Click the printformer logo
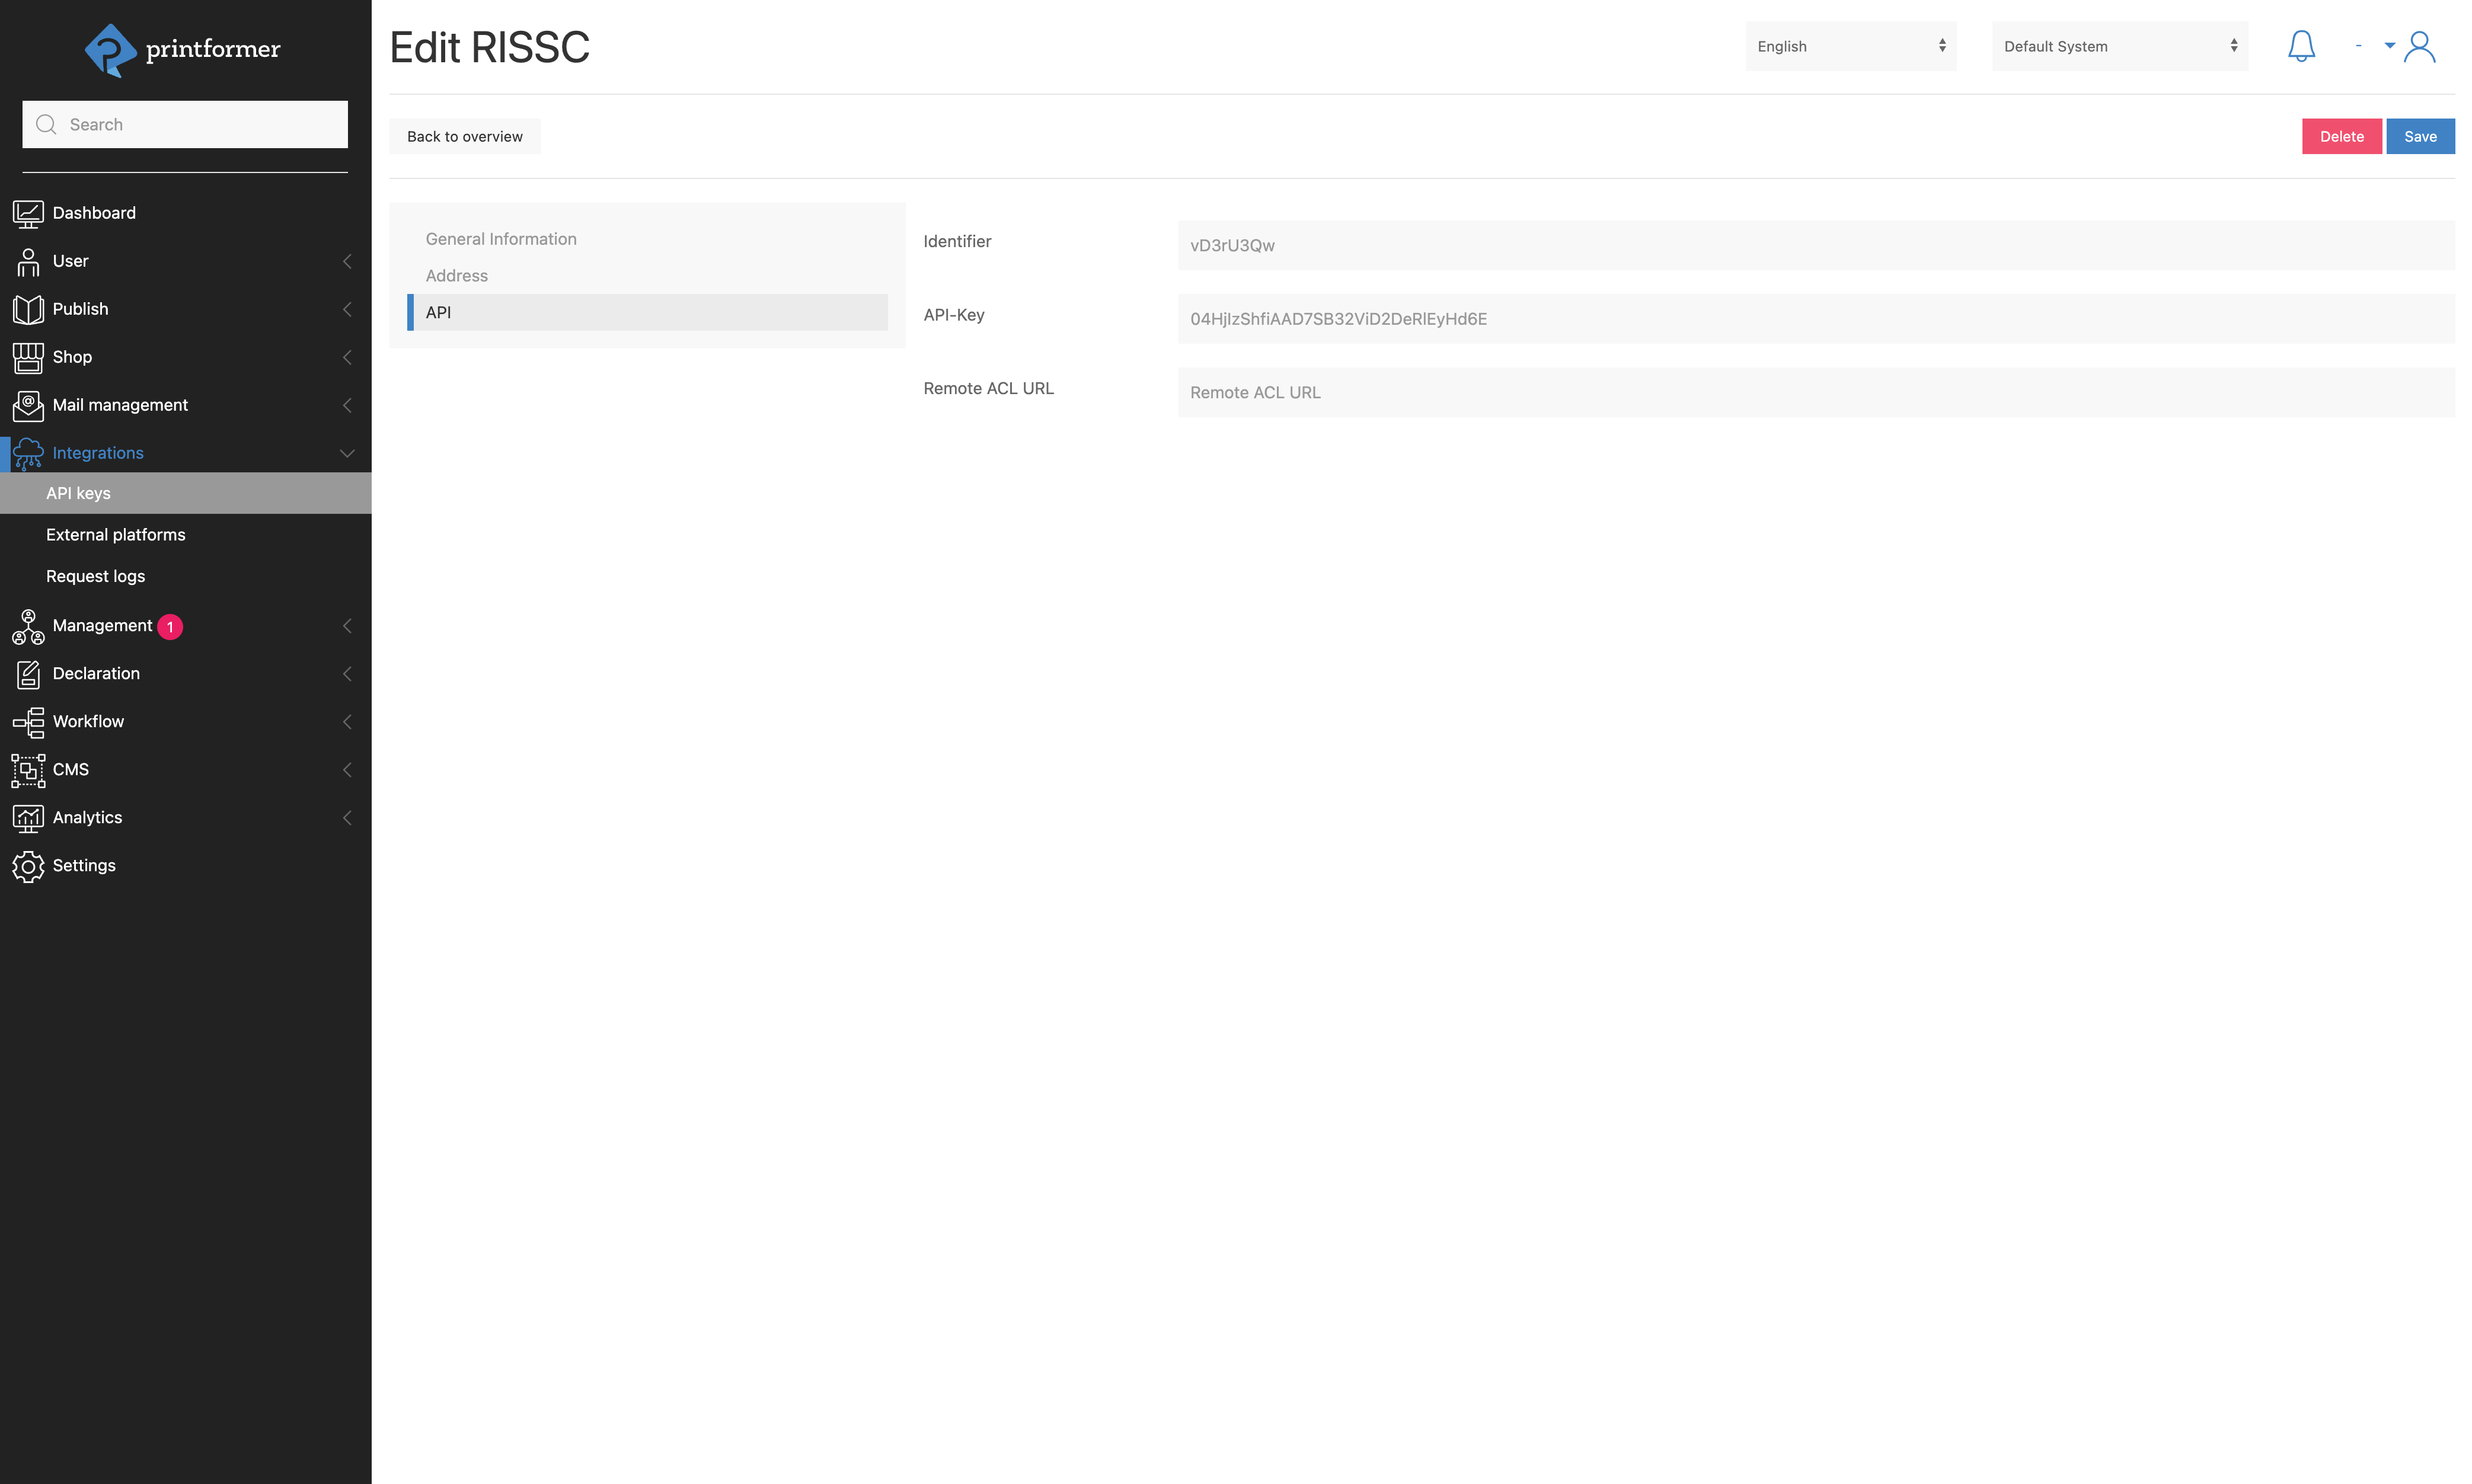The image size is (2472, 1484). click(183, 49)
